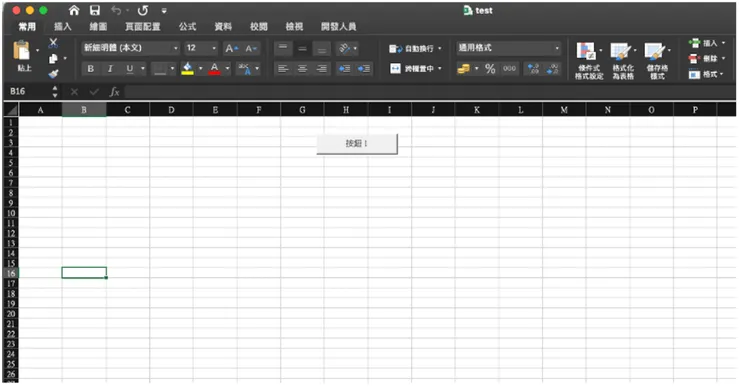The width and height of the screenshot is (740, 387).
Task: Click the Paste (貼上) clipboard icon
Action: tap(22, 51)
